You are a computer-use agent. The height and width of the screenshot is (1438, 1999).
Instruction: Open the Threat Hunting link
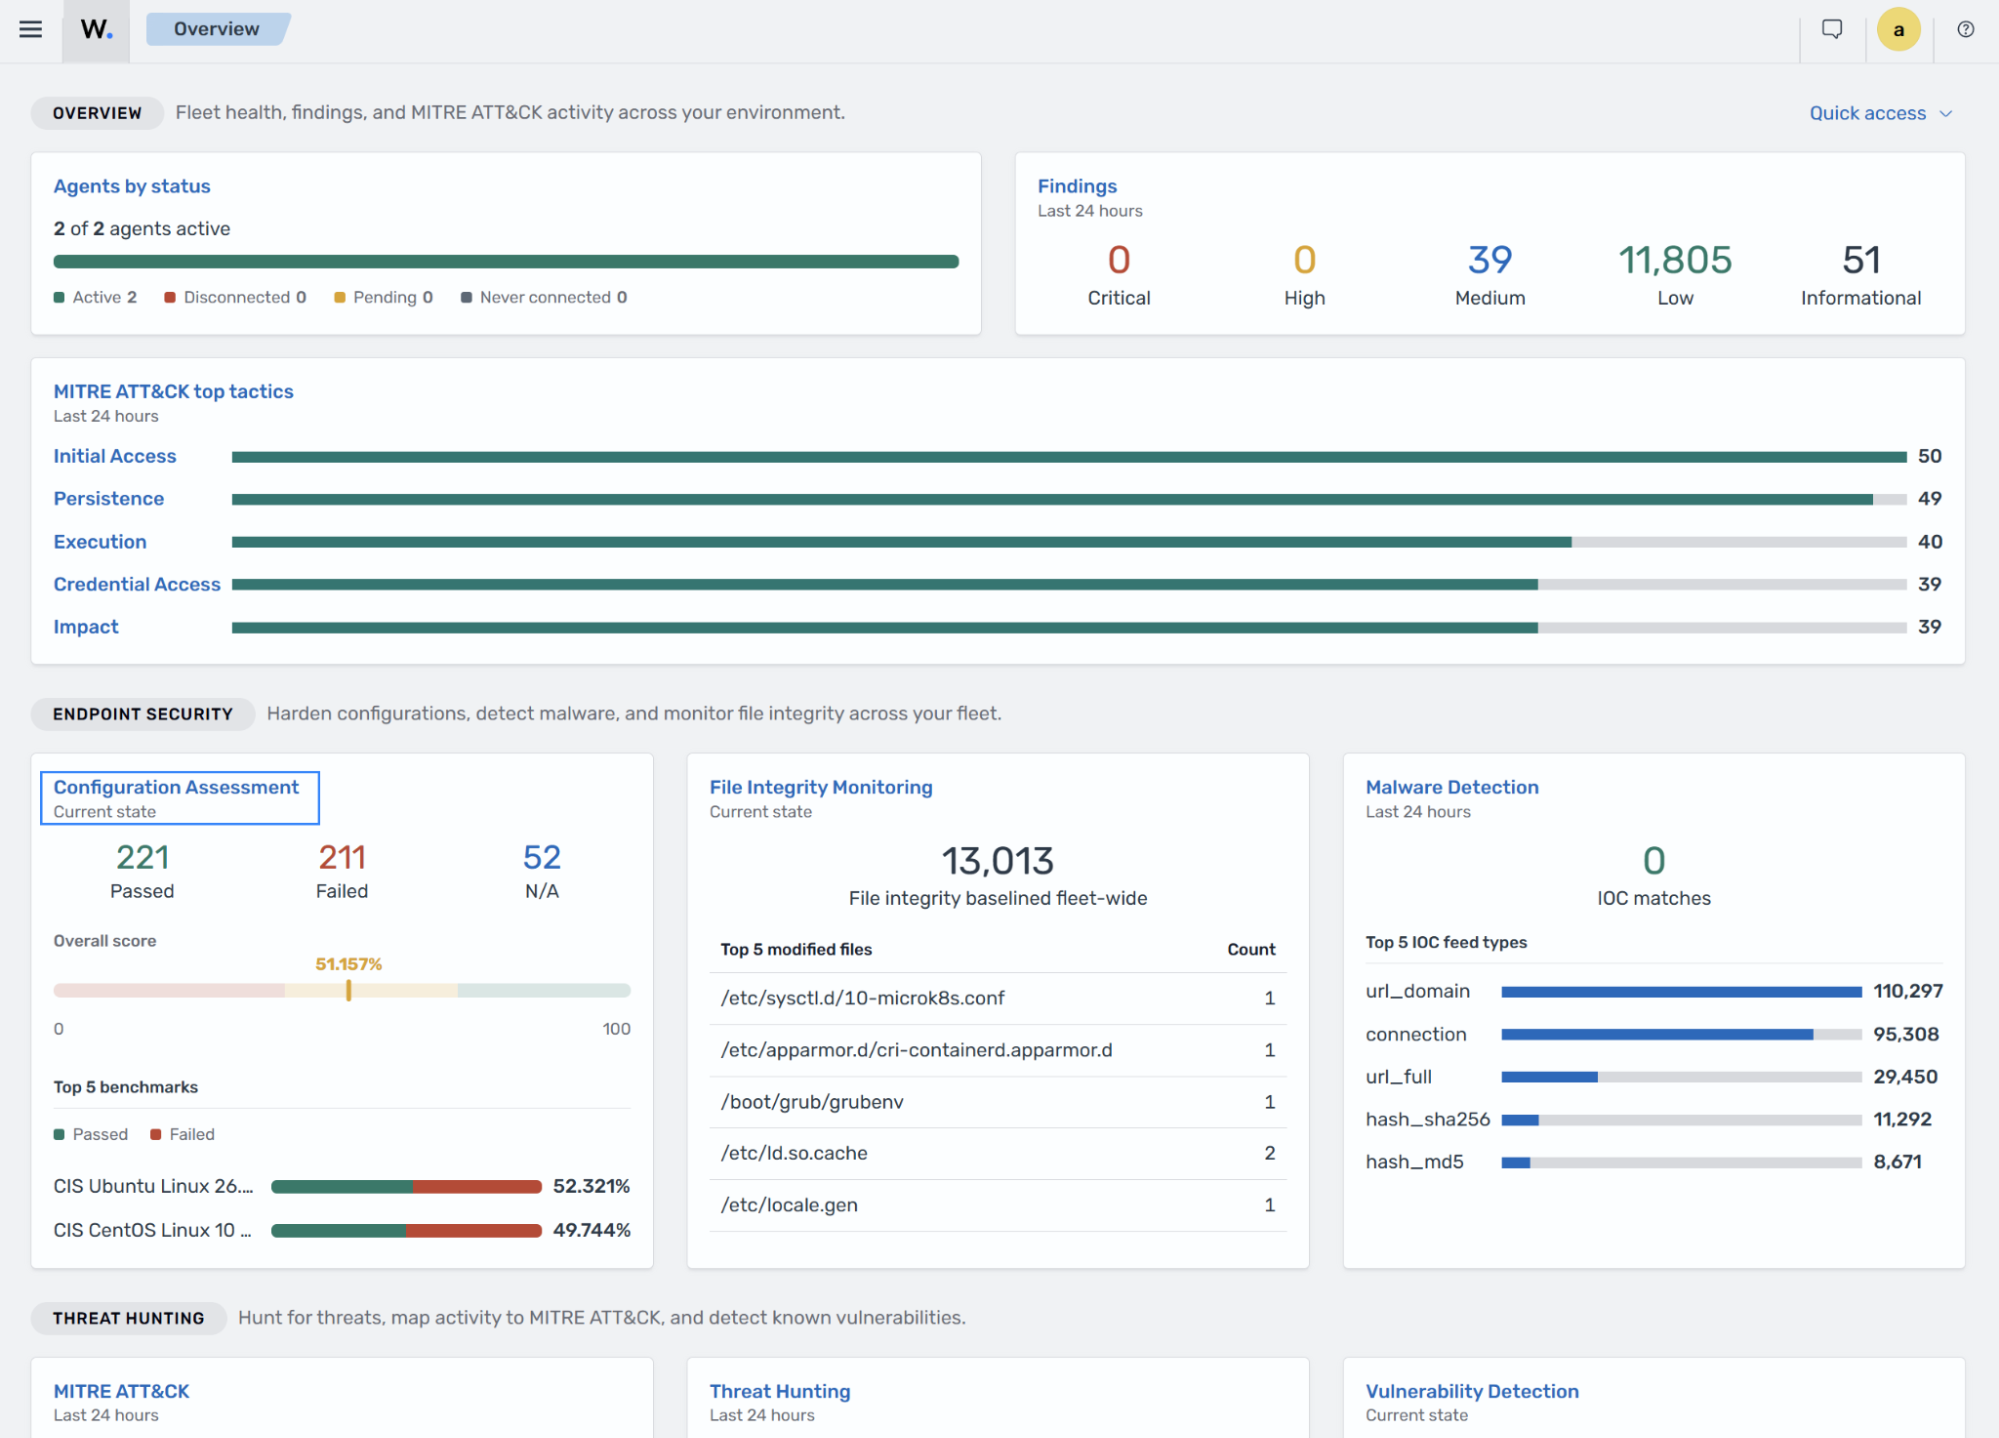coord(780,1391)
